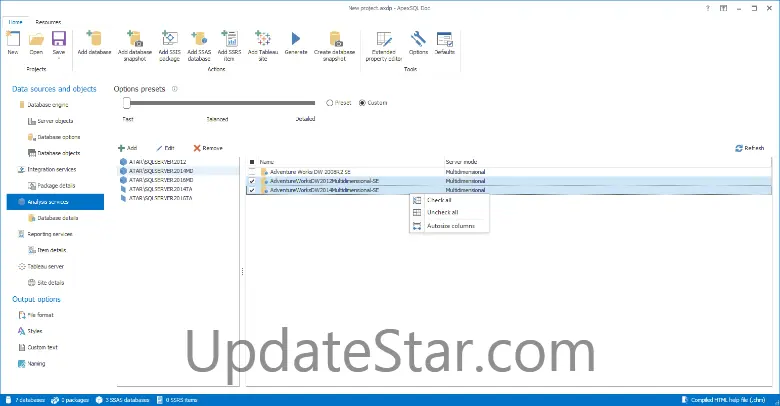The height and width of the screenshot is (406, 780).
Task: Select Integration services in sidebar
Action: [52, 170]
